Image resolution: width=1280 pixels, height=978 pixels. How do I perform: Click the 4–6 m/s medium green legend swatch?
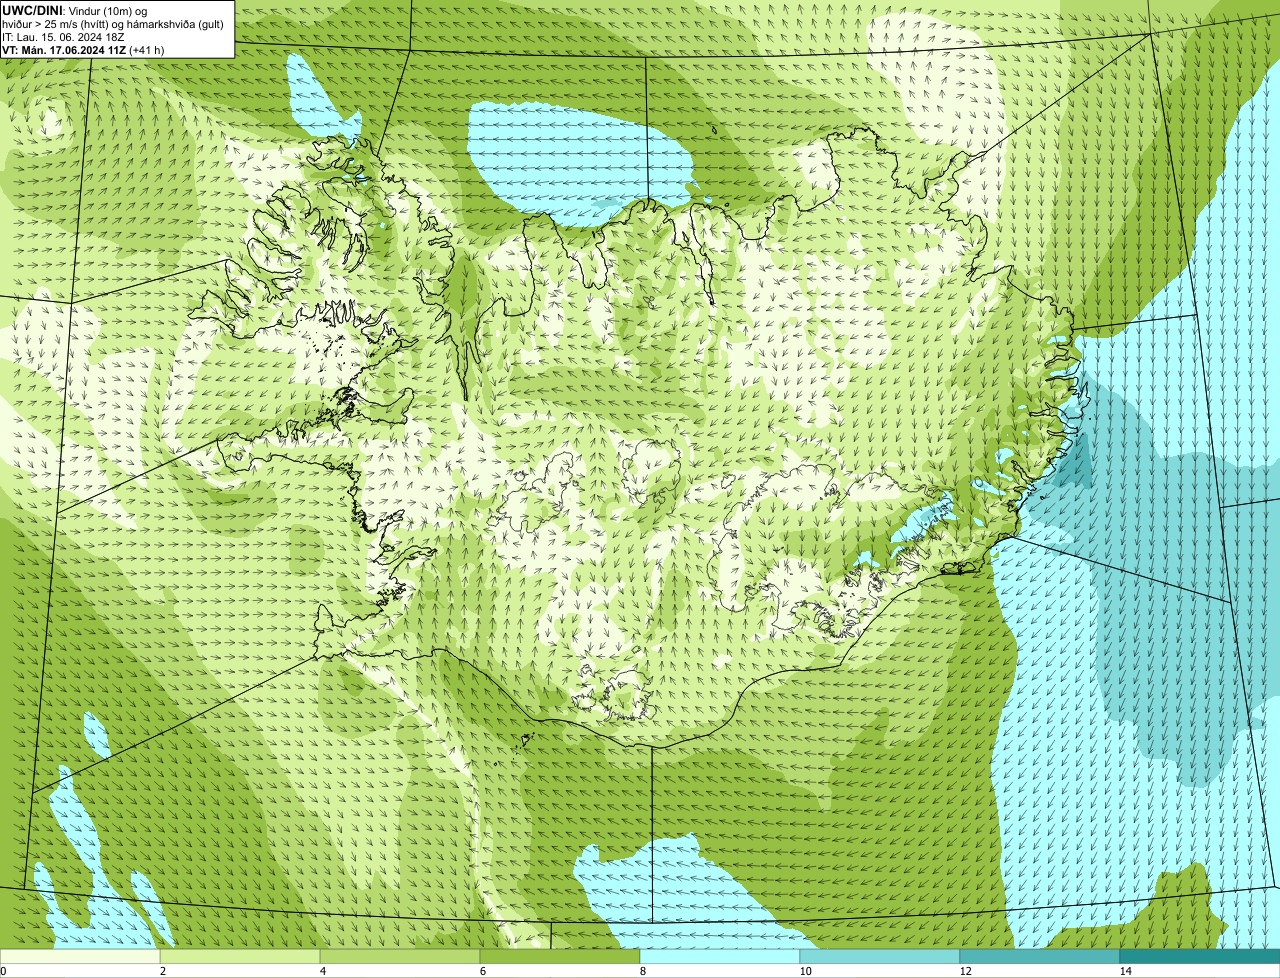click(400, 956)
